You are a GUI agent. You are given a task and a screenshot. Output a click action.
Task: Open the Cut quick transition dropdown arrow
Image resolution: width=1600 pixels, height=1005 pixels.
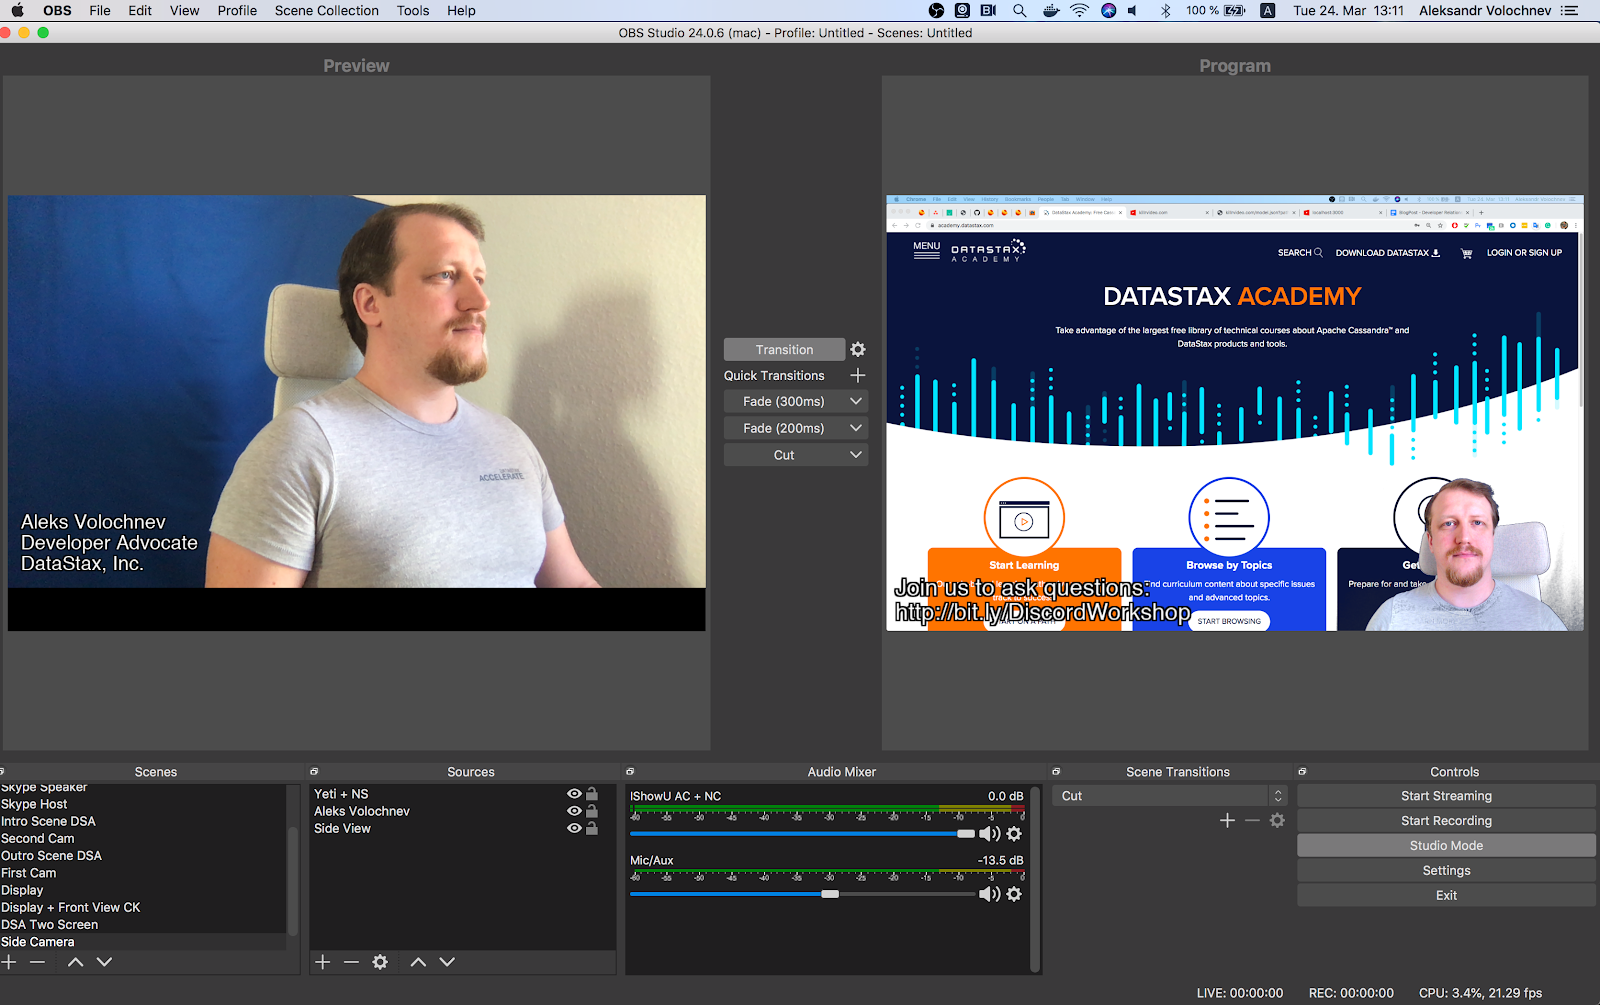click(x=855, y=455)
